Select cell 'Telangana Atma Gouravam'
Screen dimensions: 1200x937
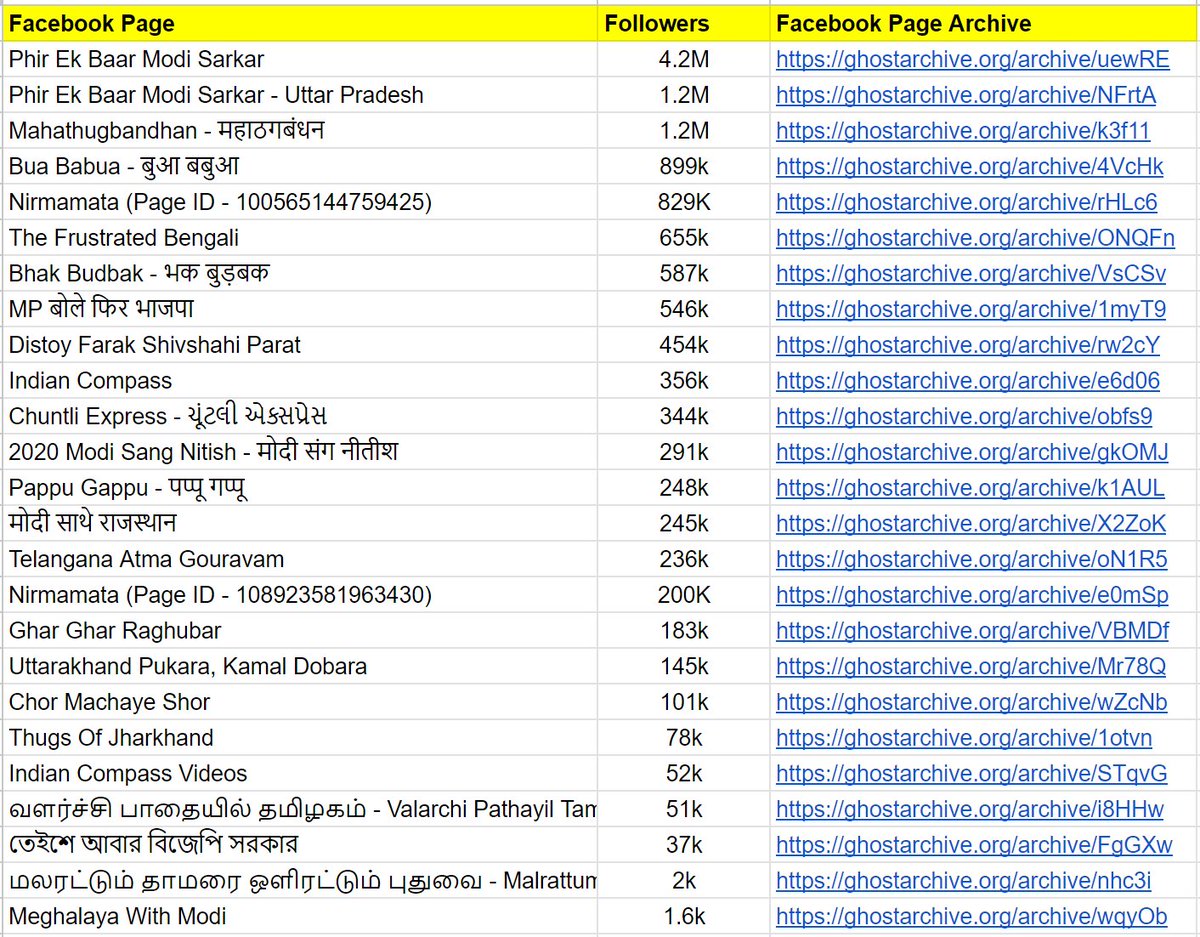(x=299, y=559)
